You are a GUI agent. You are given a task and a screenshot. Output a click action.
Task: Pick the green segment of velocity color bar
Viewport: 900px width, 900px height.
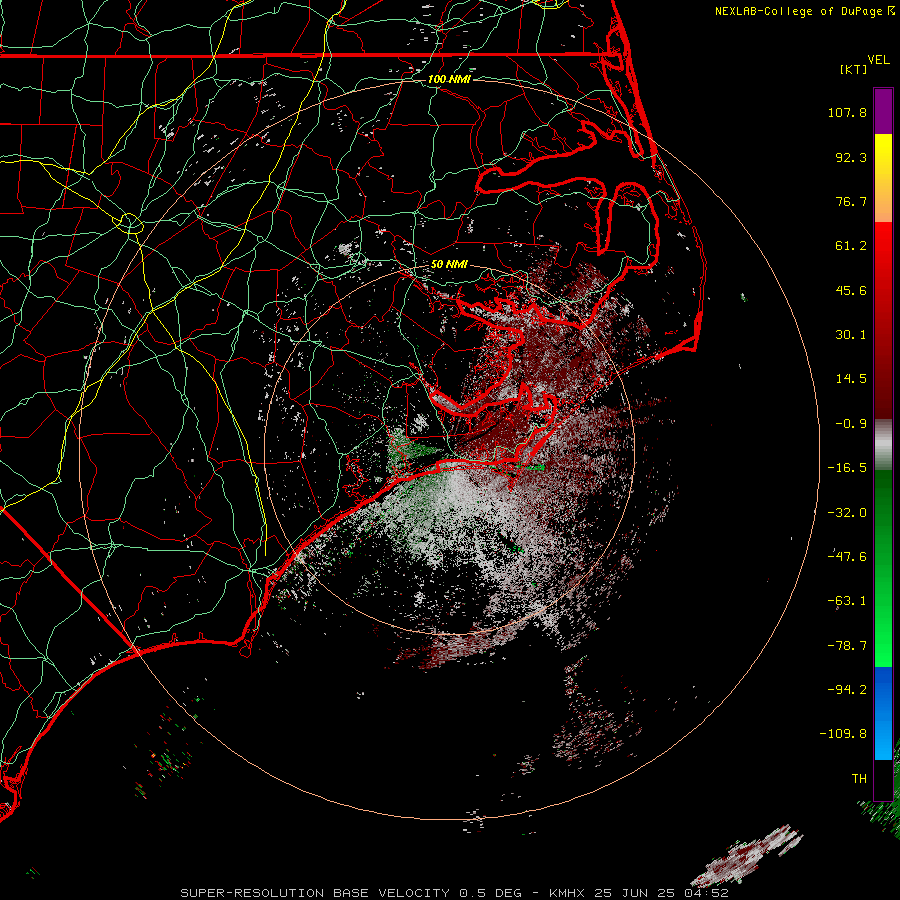pyautogui.click(x=883, y=568)
